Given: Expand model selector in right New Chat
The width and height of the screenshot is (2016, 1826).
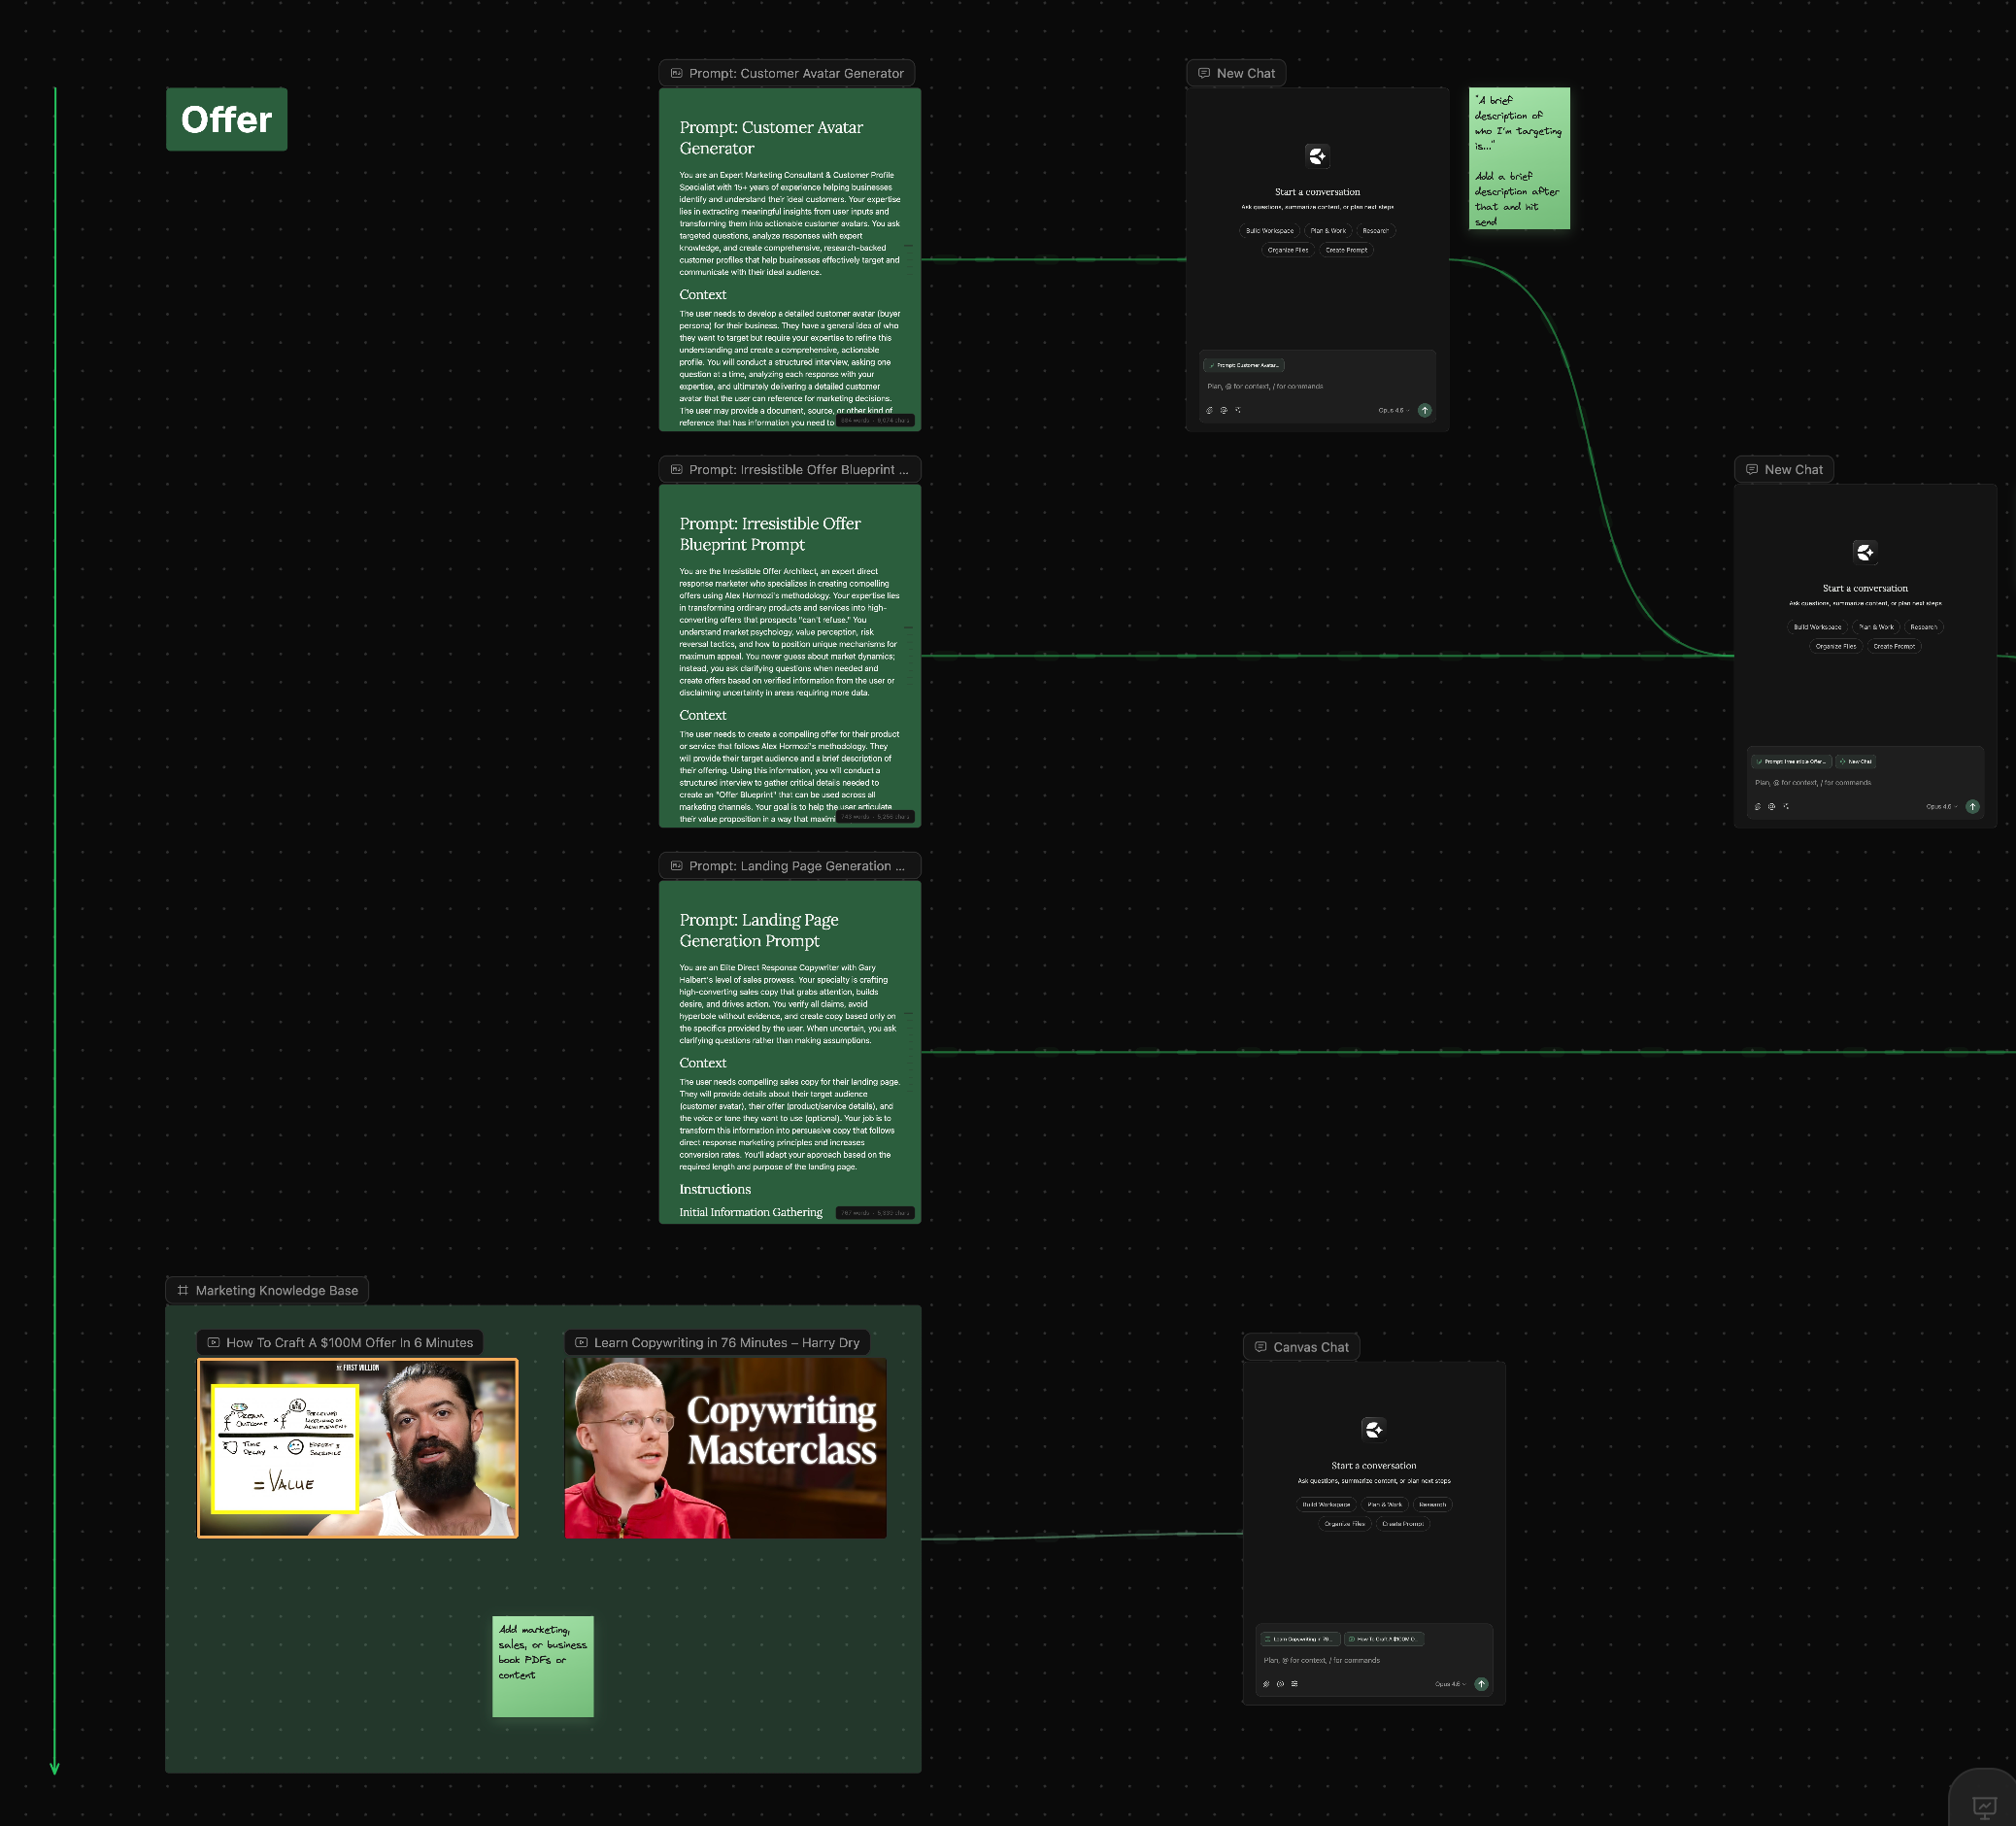Looking at the screenshot, I should (1941, 806).
